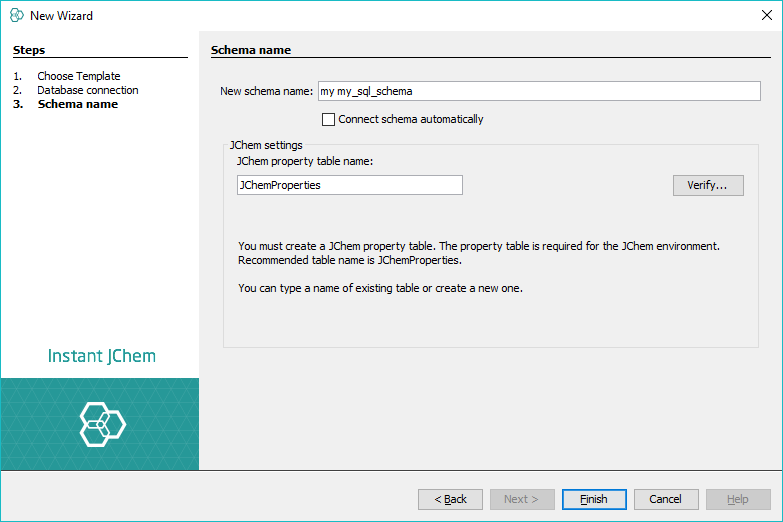Screen dimensions: 783x522
Task: Close the New Wizard dialog
Action: pyautogui.click(x=766, y=15)
